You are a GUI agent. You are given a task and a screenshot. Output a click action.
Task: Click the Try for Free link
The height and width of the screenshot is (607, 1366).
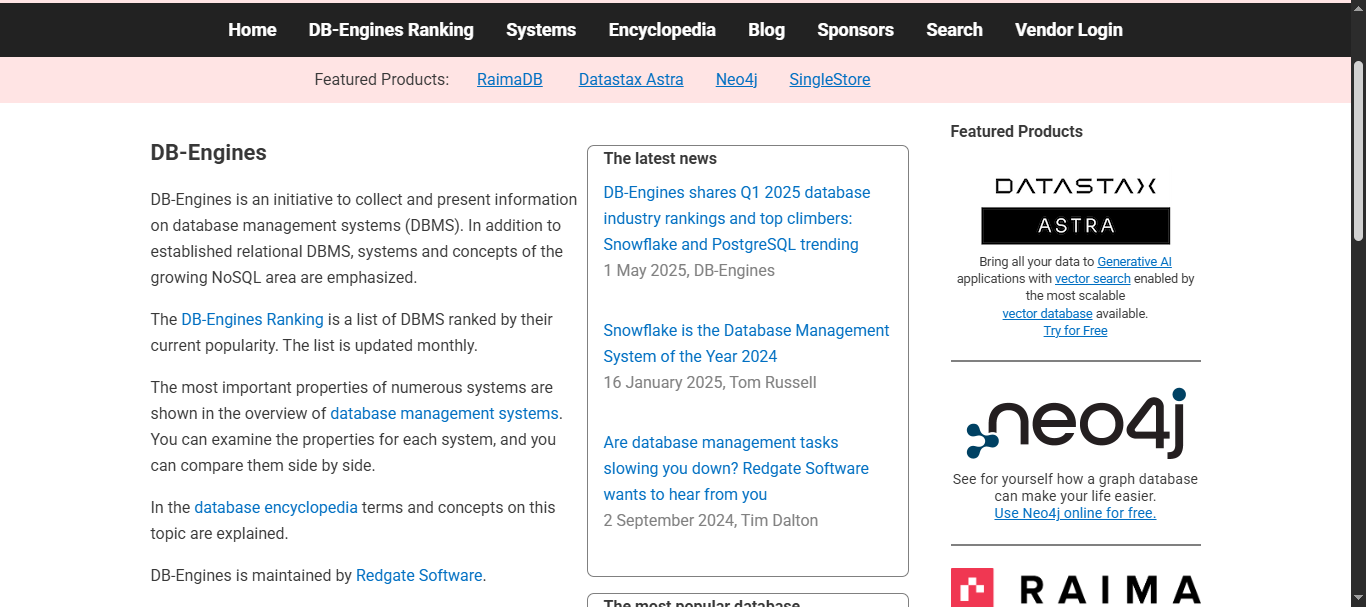pyautogui.click(x=1075, y=331)
